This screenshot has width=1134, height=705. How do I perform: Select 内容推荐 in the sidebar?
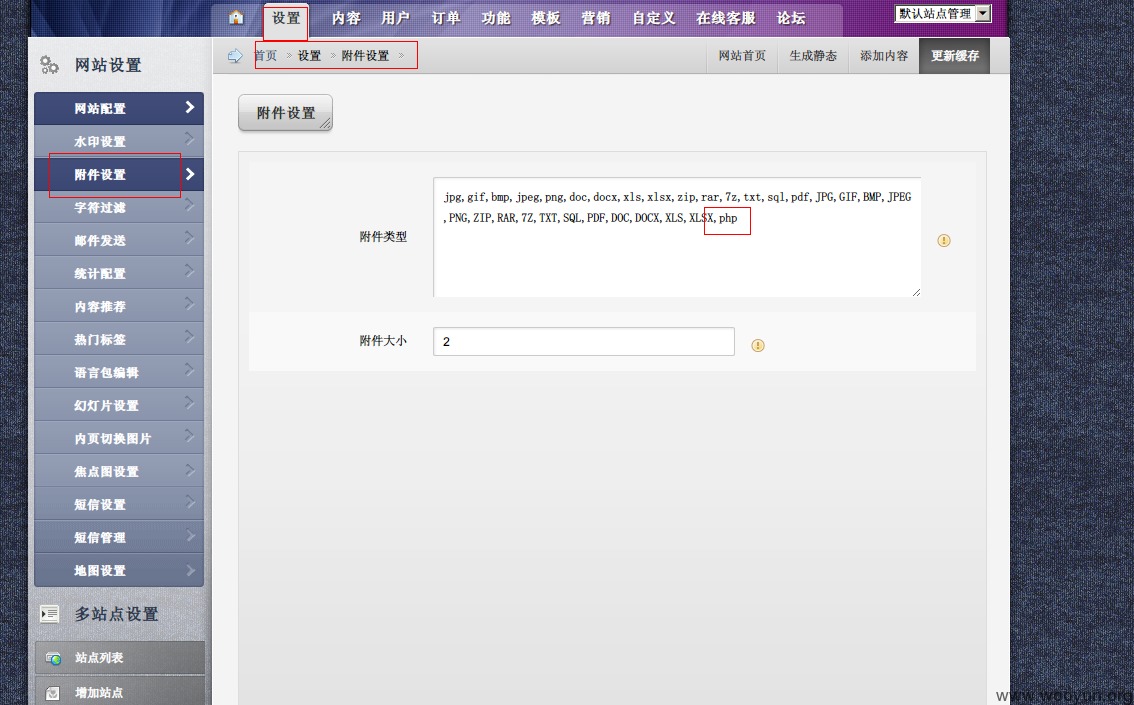coord(119,307)
